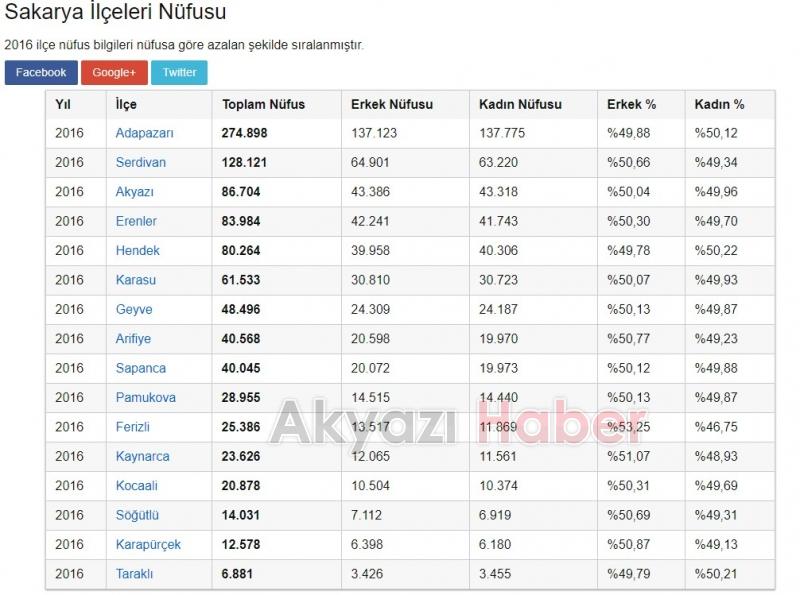
Task: Select the Karasu district link
Action: [135, 280]
